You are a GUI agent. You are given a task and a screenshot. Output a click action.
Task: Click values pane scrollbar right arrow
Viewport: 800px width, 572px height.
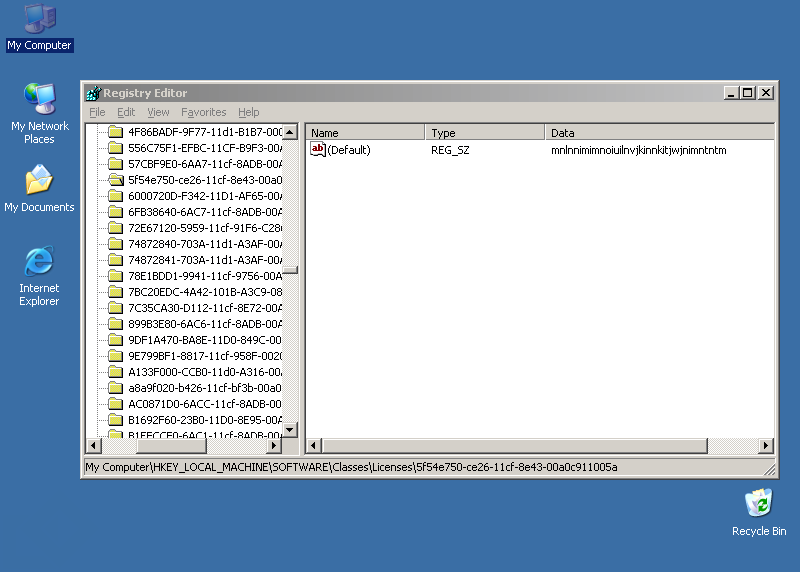(765, 445)
